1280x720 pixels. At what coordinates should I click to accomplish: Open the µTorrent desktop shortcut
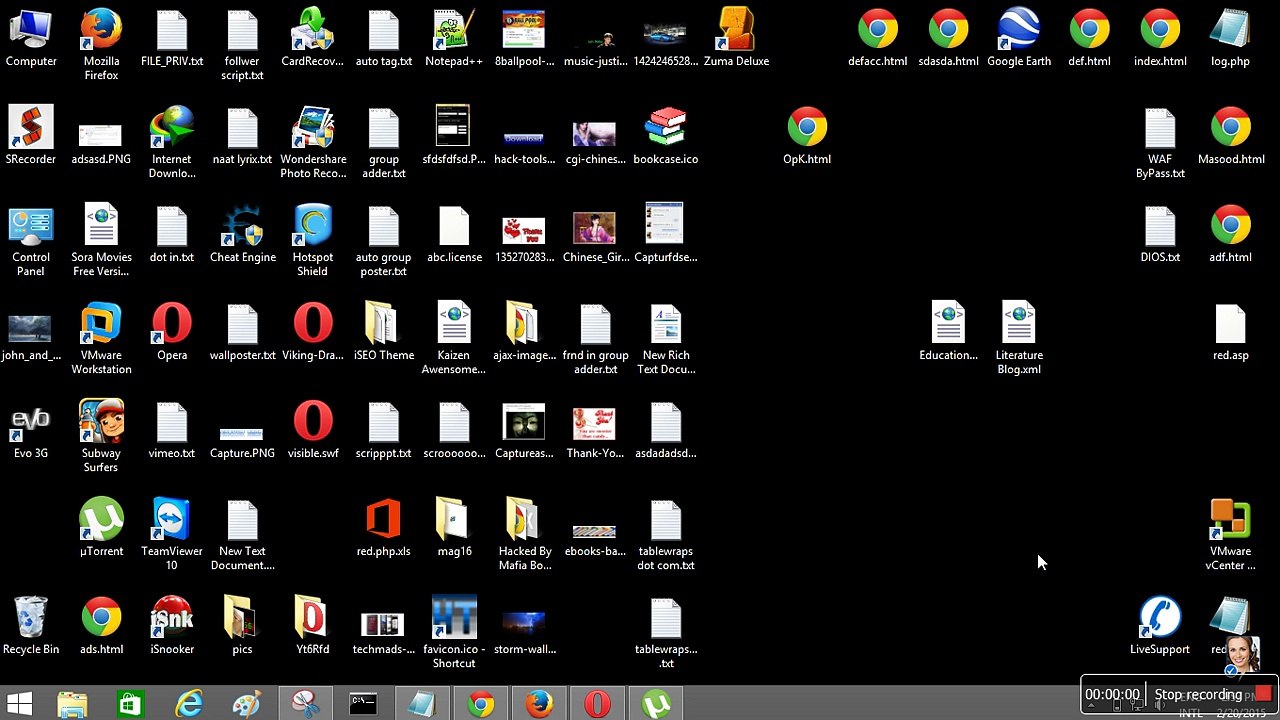coord(101,522)
